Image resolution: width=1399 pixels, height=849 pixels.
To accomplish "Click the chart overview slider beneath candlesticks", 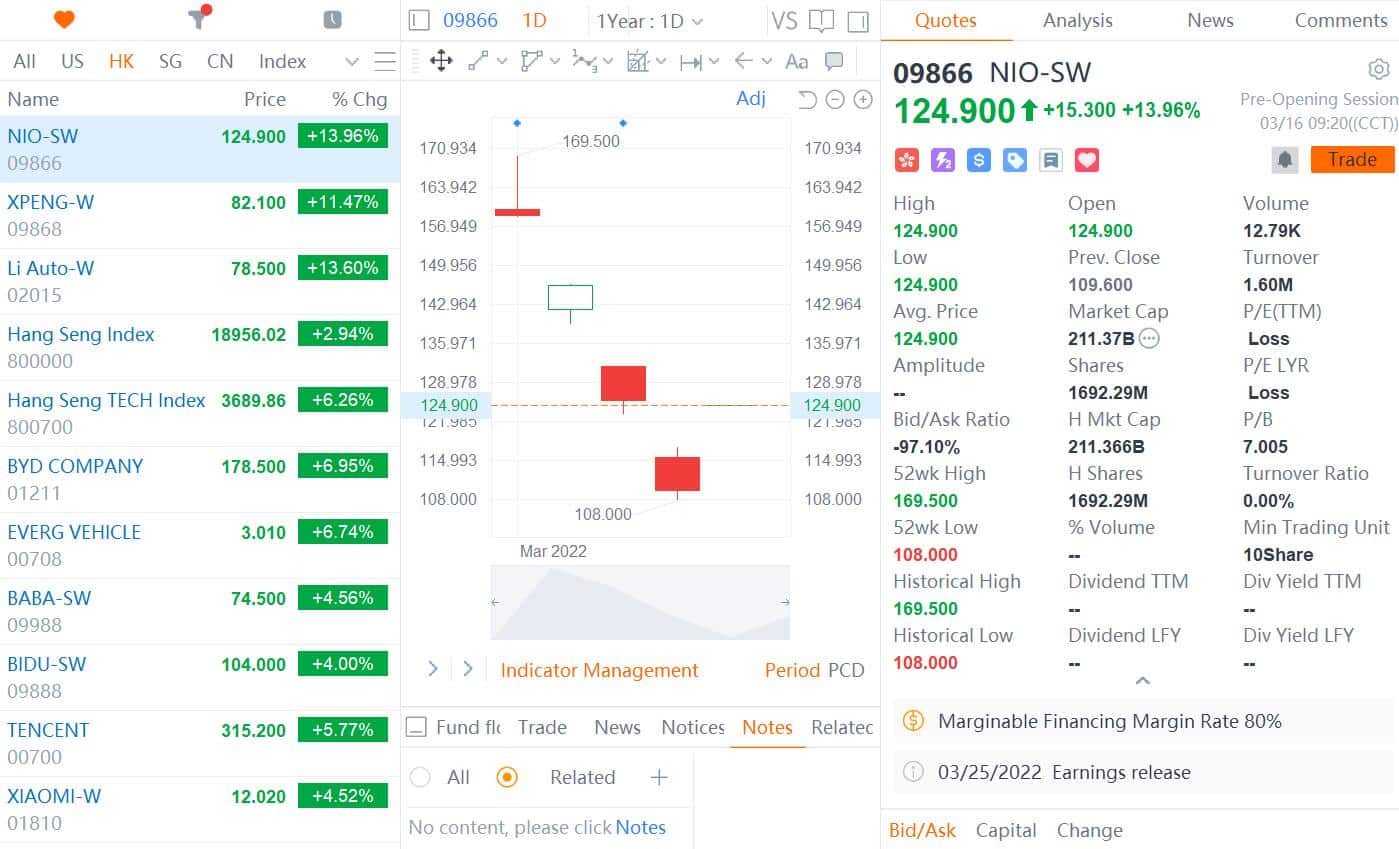I will click(639, 602).
